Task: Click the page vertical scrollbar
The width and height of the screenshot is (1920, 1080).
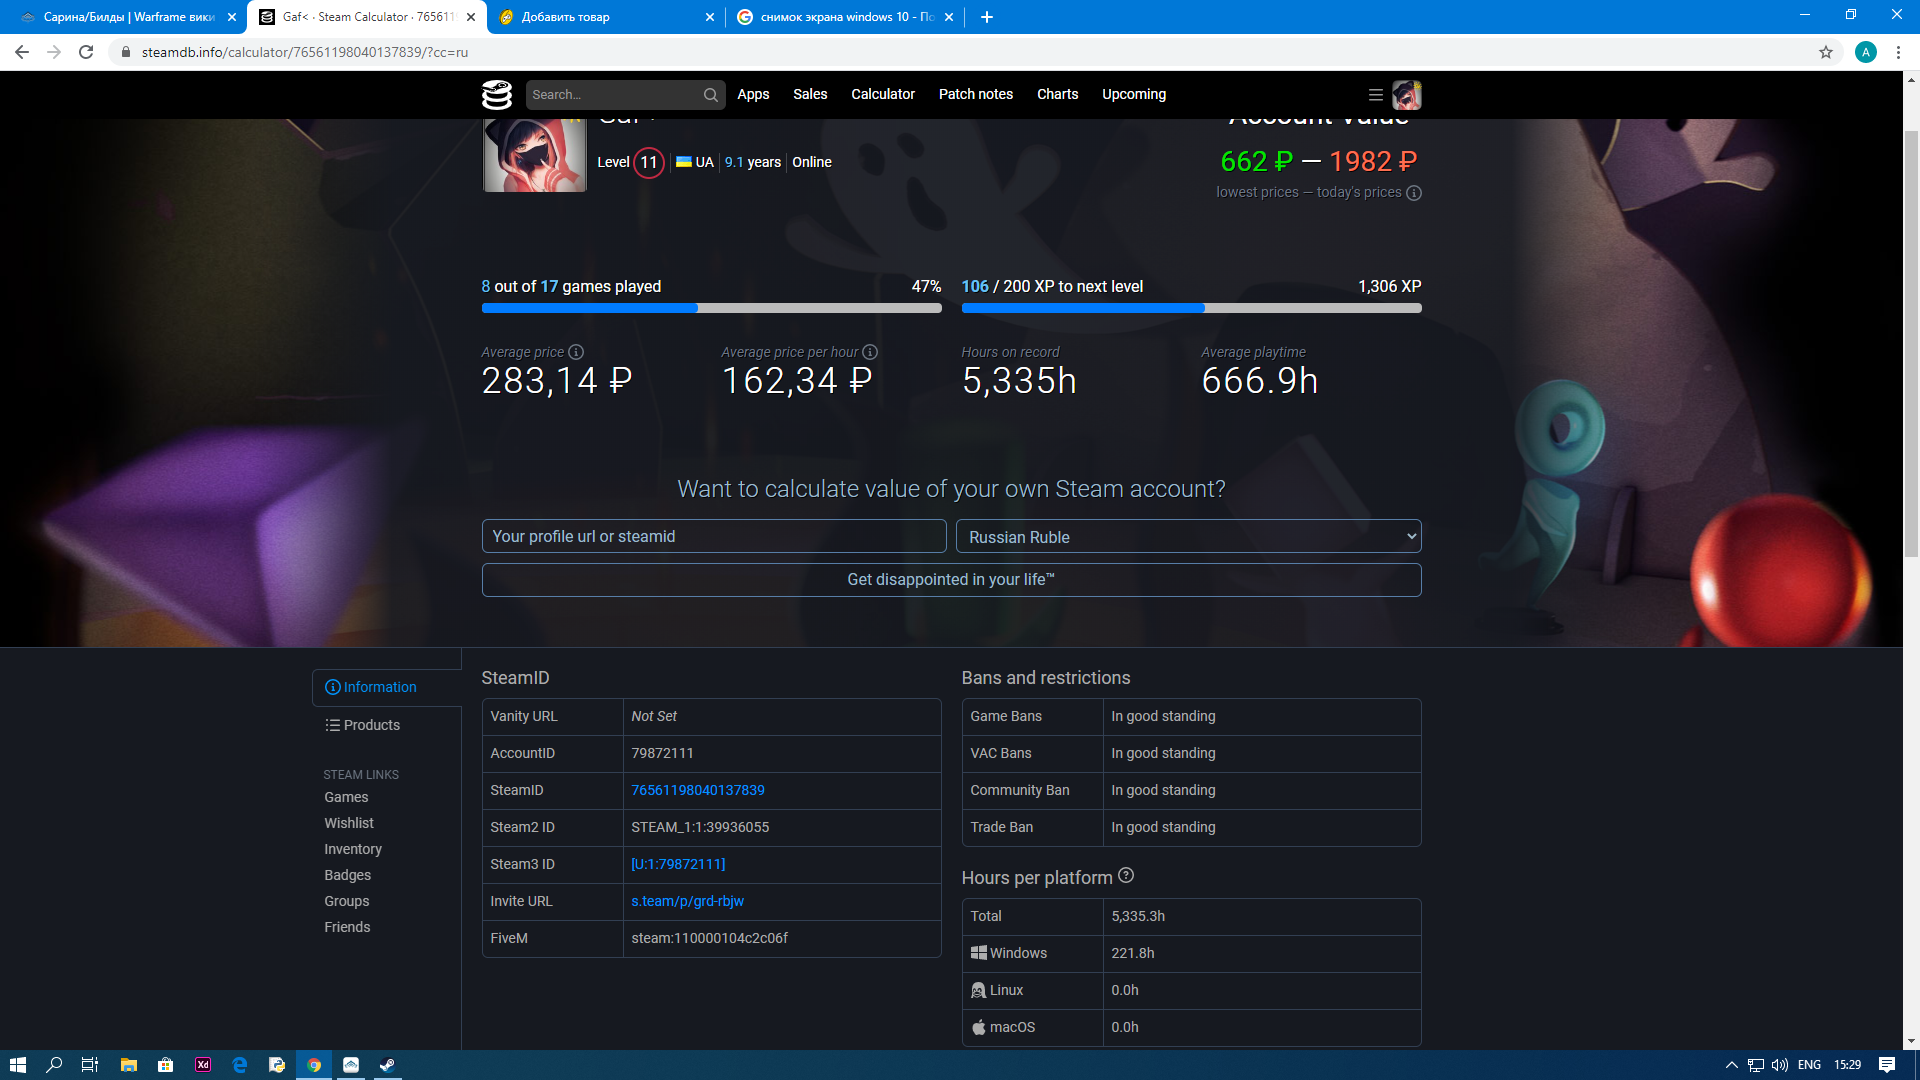Action: click(x=1911, y=344)
